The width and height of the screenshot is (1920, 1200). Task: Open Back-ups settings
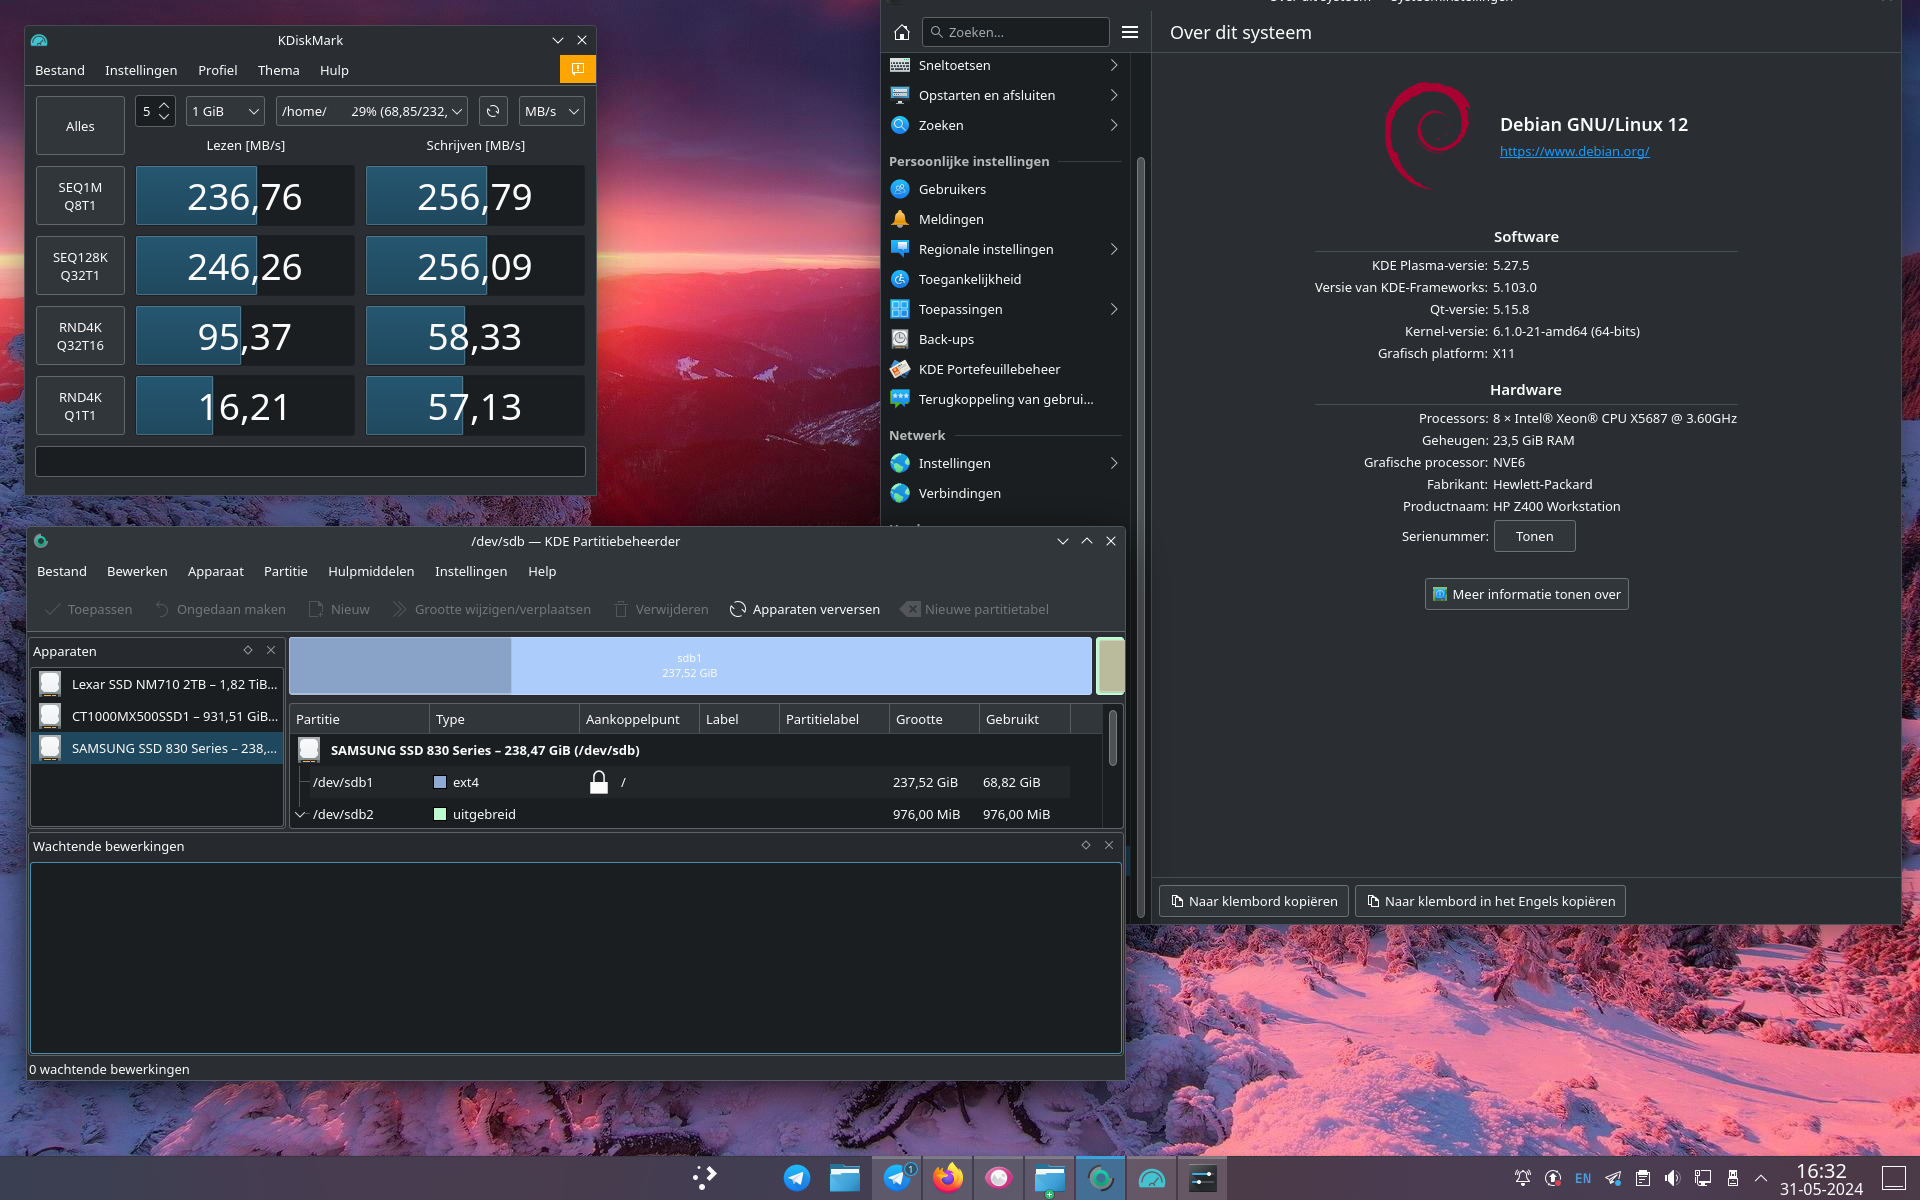point(1004,339)
